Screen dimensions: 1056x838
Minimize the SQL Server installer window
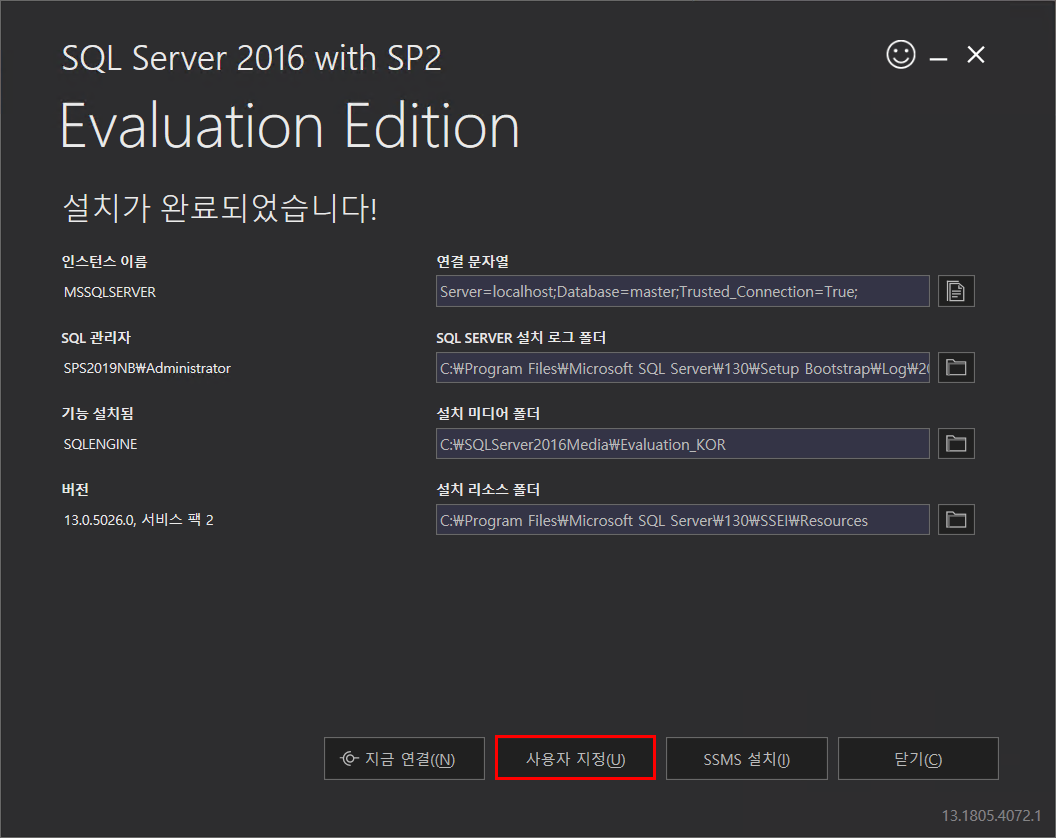coord(938,59)
